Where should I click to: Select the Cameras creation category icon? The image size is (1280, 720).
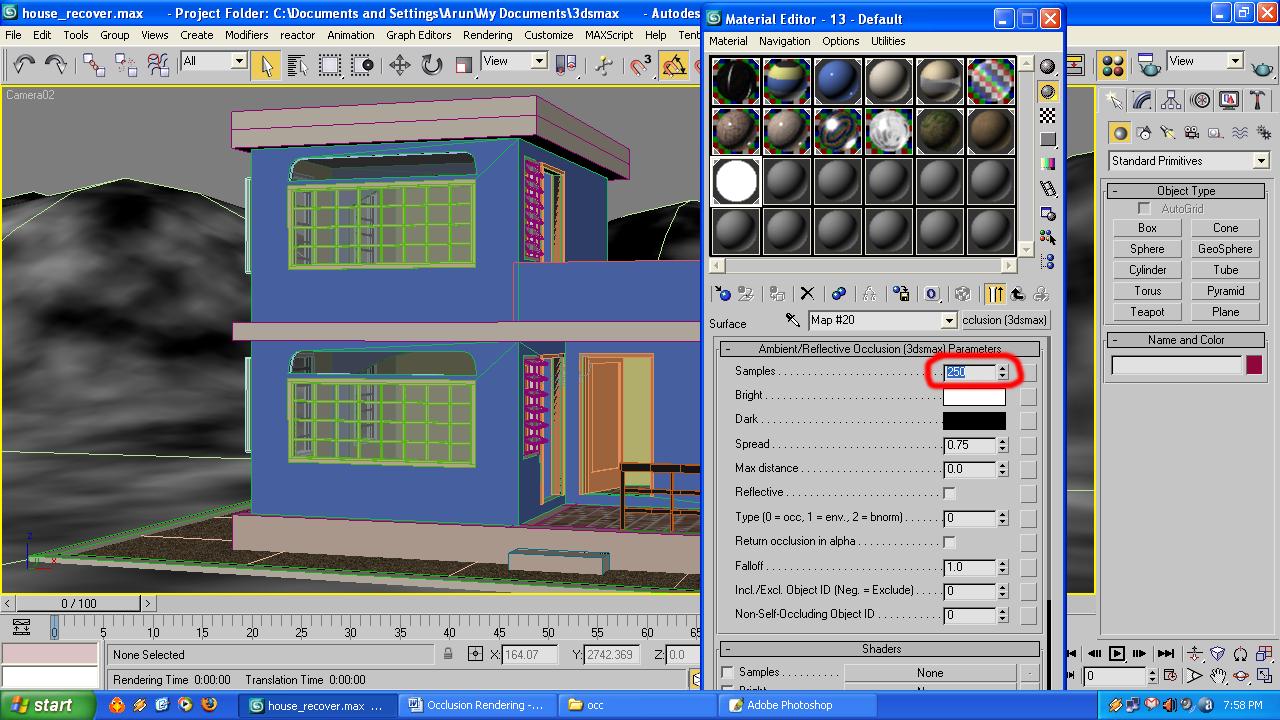pyautogui.click(x=1191, y=132)
